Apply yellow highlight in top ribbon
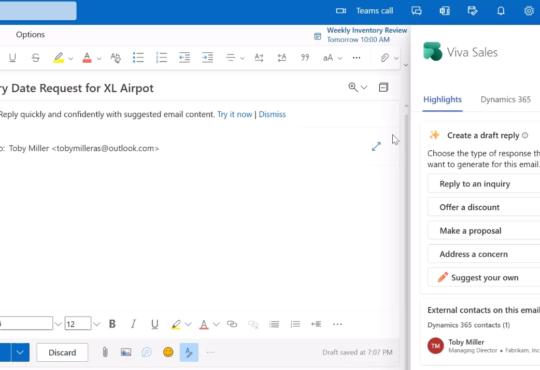 59,58
